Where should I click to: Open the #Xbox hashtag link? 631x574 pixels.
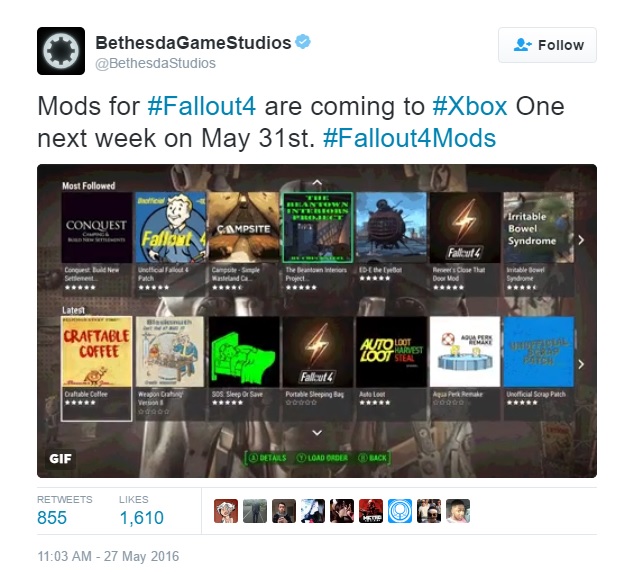(x=470, y=106)
